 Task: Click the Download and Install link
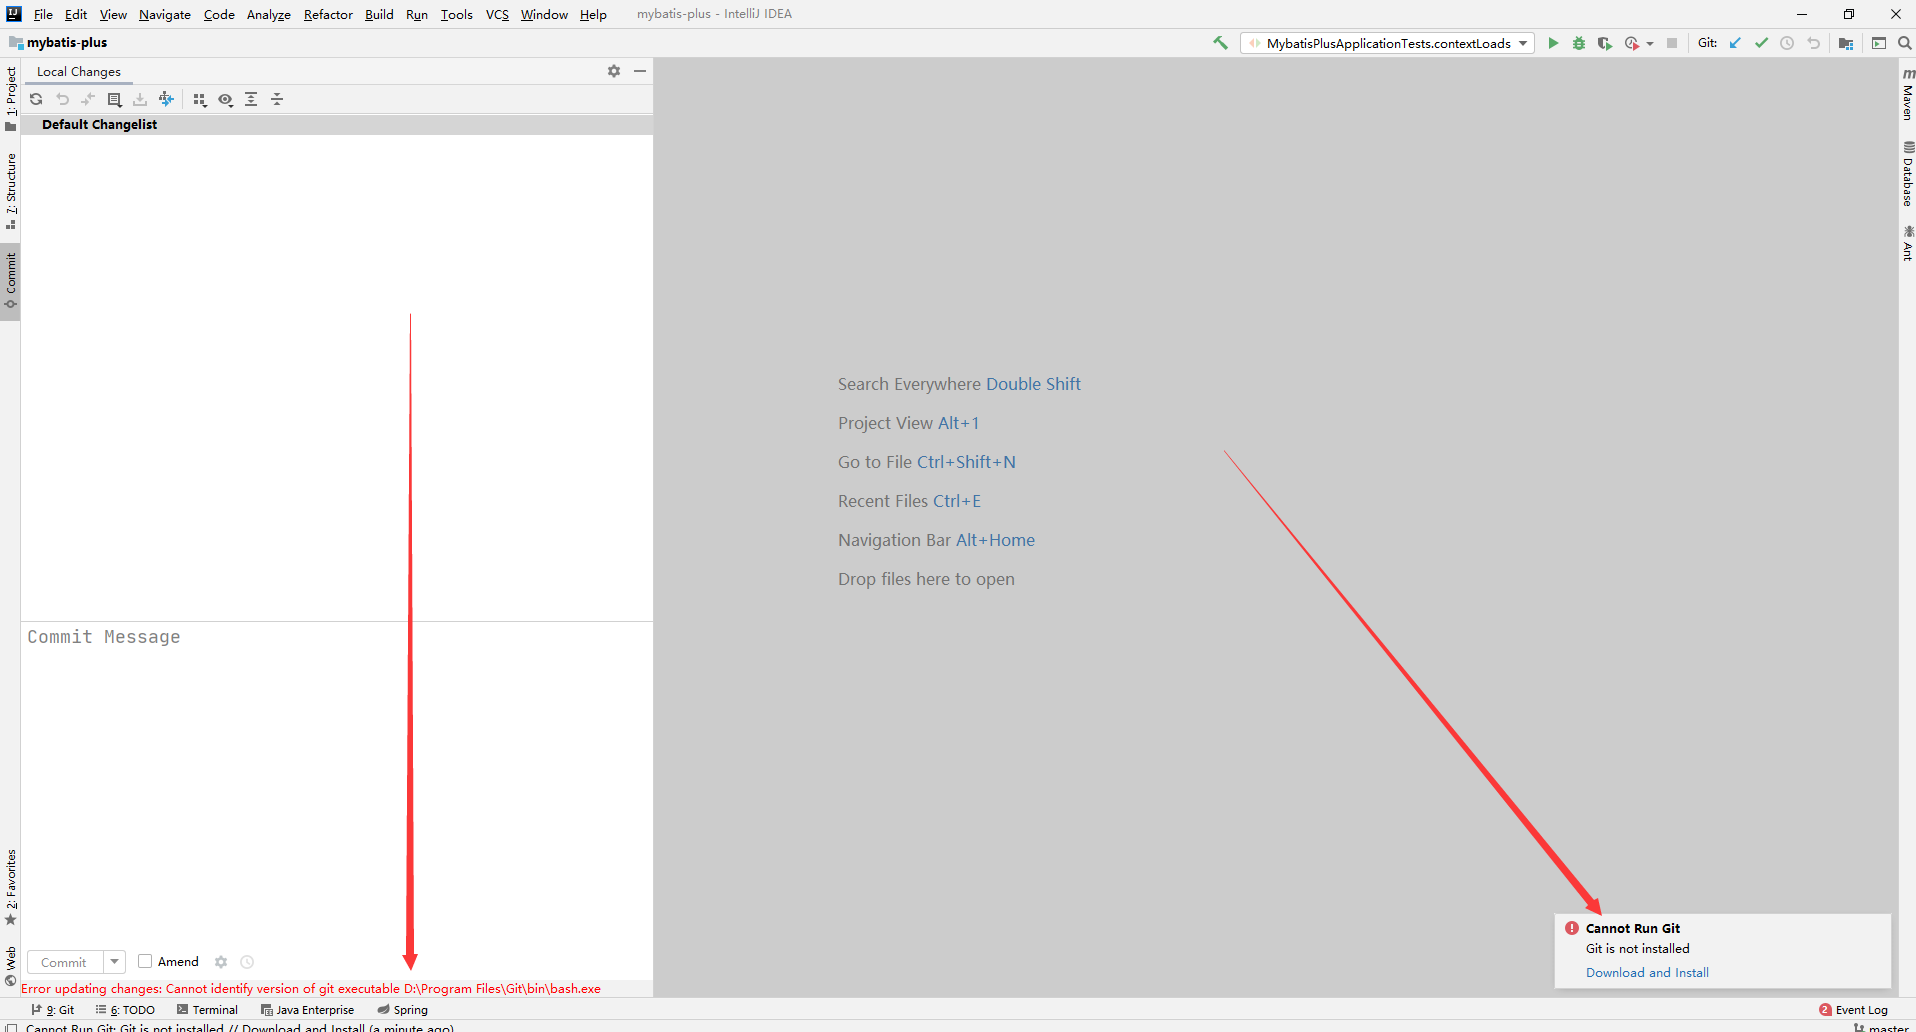point(1647,972)
